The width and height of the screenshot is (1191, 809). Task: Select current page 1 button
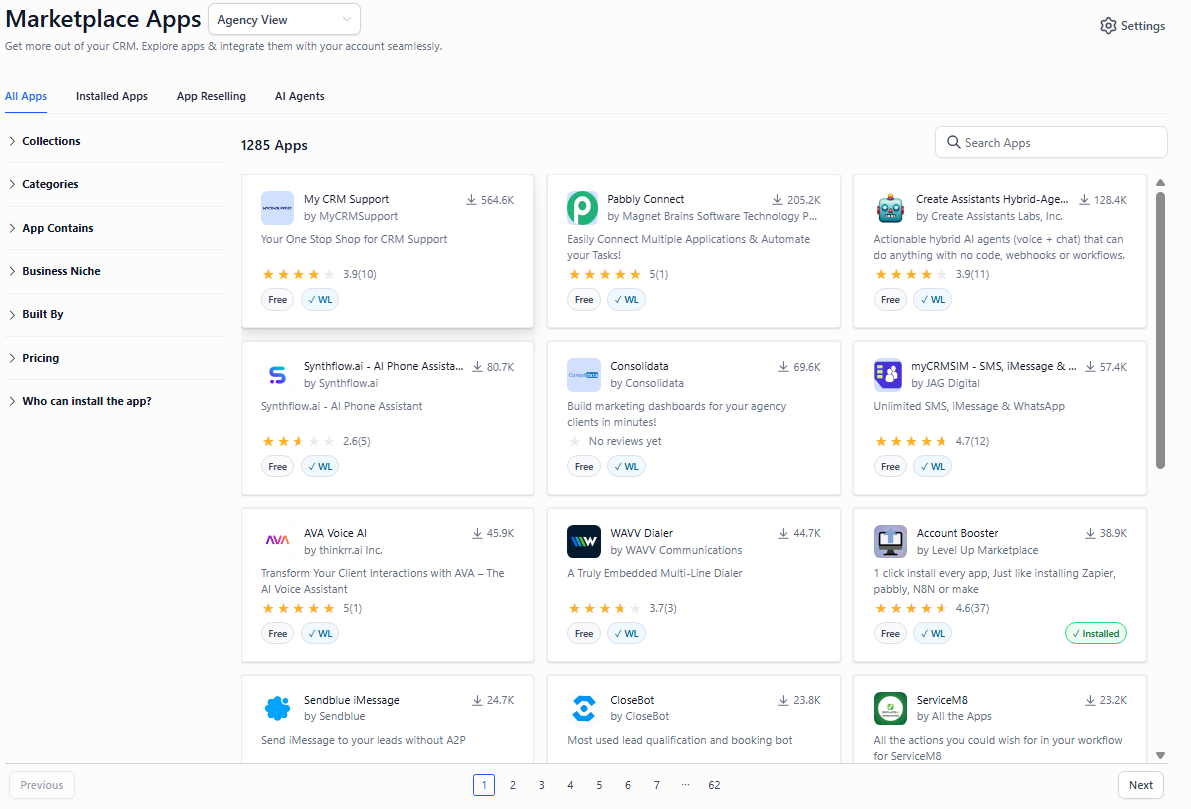click(x=484, y=785)
